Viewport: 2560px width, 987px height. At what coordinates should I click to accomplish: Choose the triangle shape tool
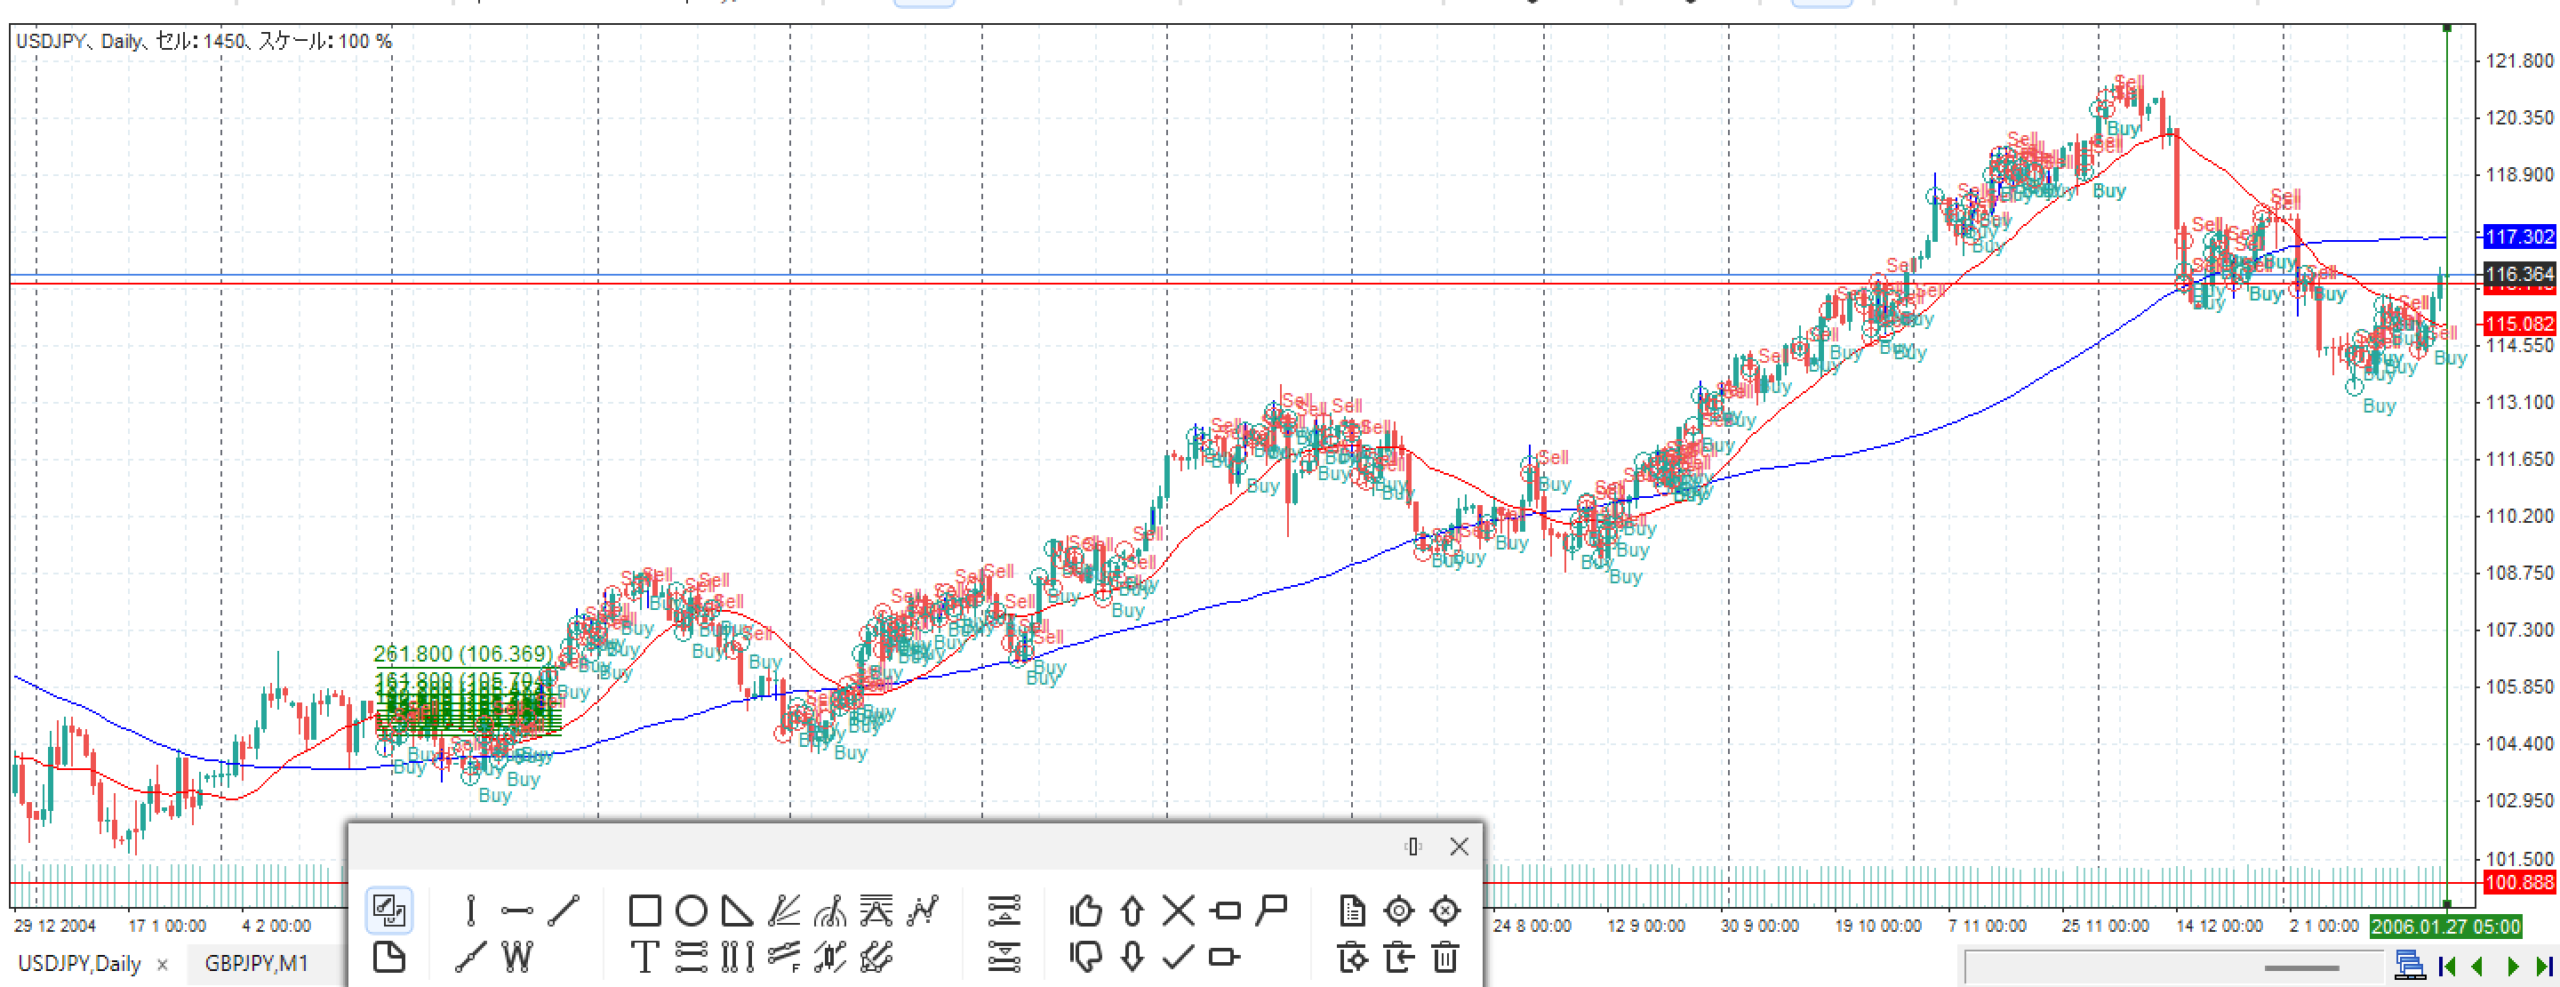tap(737, 910)
